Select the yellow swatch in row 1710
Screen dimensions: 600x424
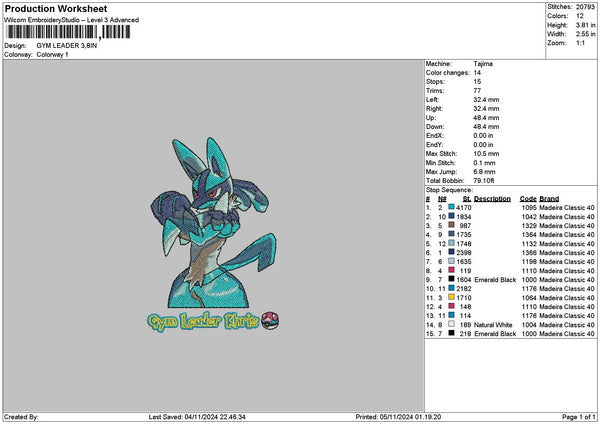click(x=452, y=297)
